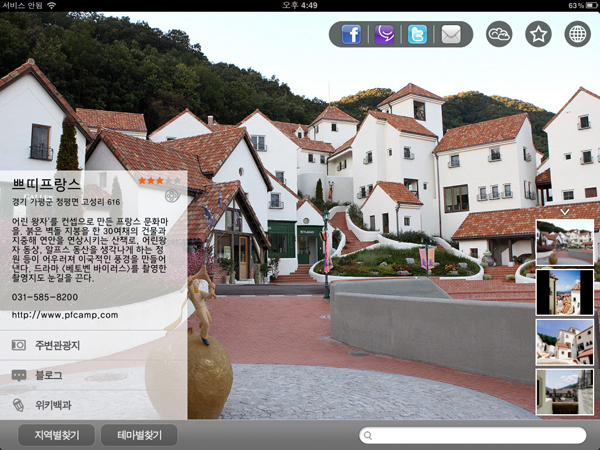Viewport: 600px width, 450px height.
Task: Collapse the photo thumbnail strip chevron
Action: tap(565, 211)
